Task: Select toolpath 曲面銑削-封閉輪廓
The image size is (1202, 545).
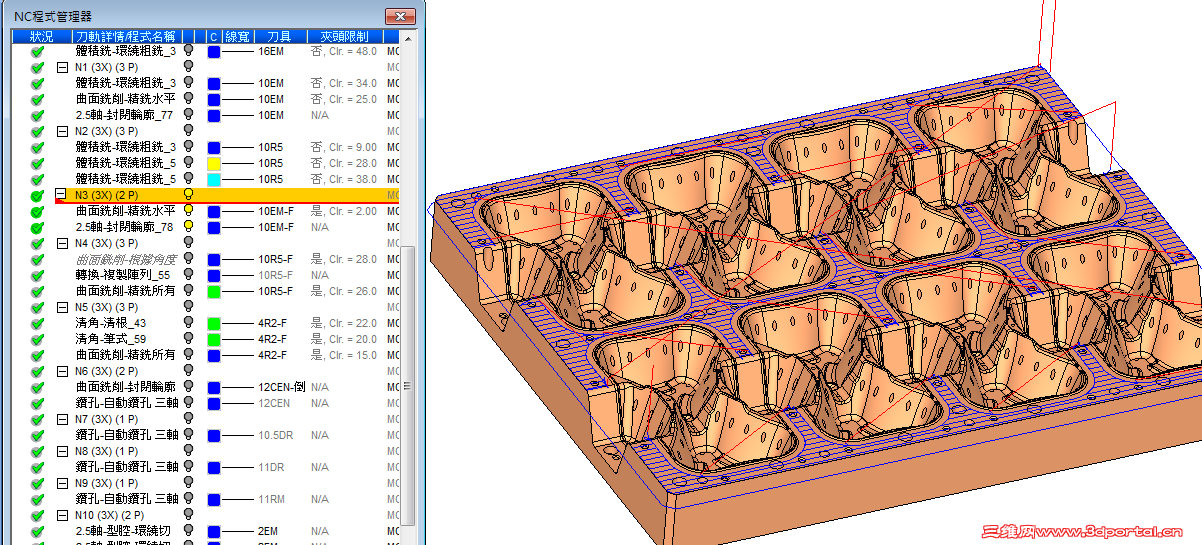Action: pos(125,387)
